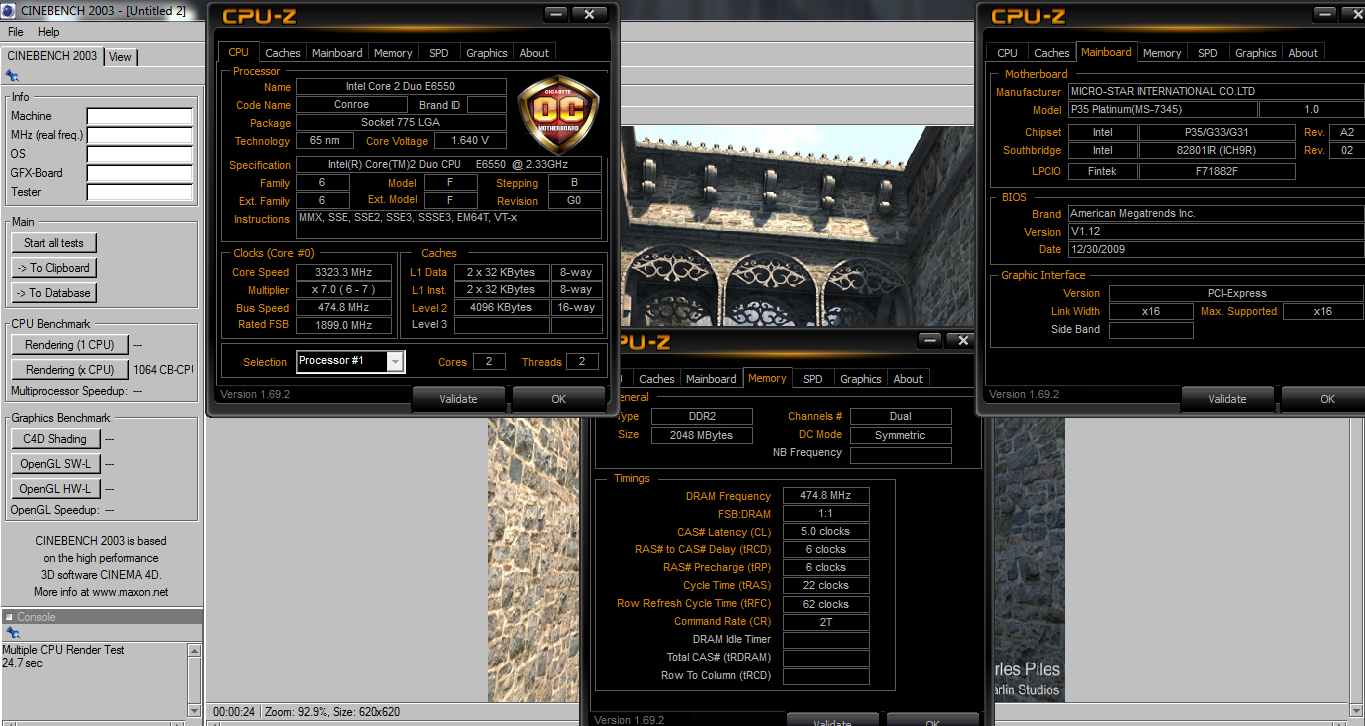Click the Core Speed value 3323.3 MHz
Screen dimensions: 1365x726
tap(342, 272)
